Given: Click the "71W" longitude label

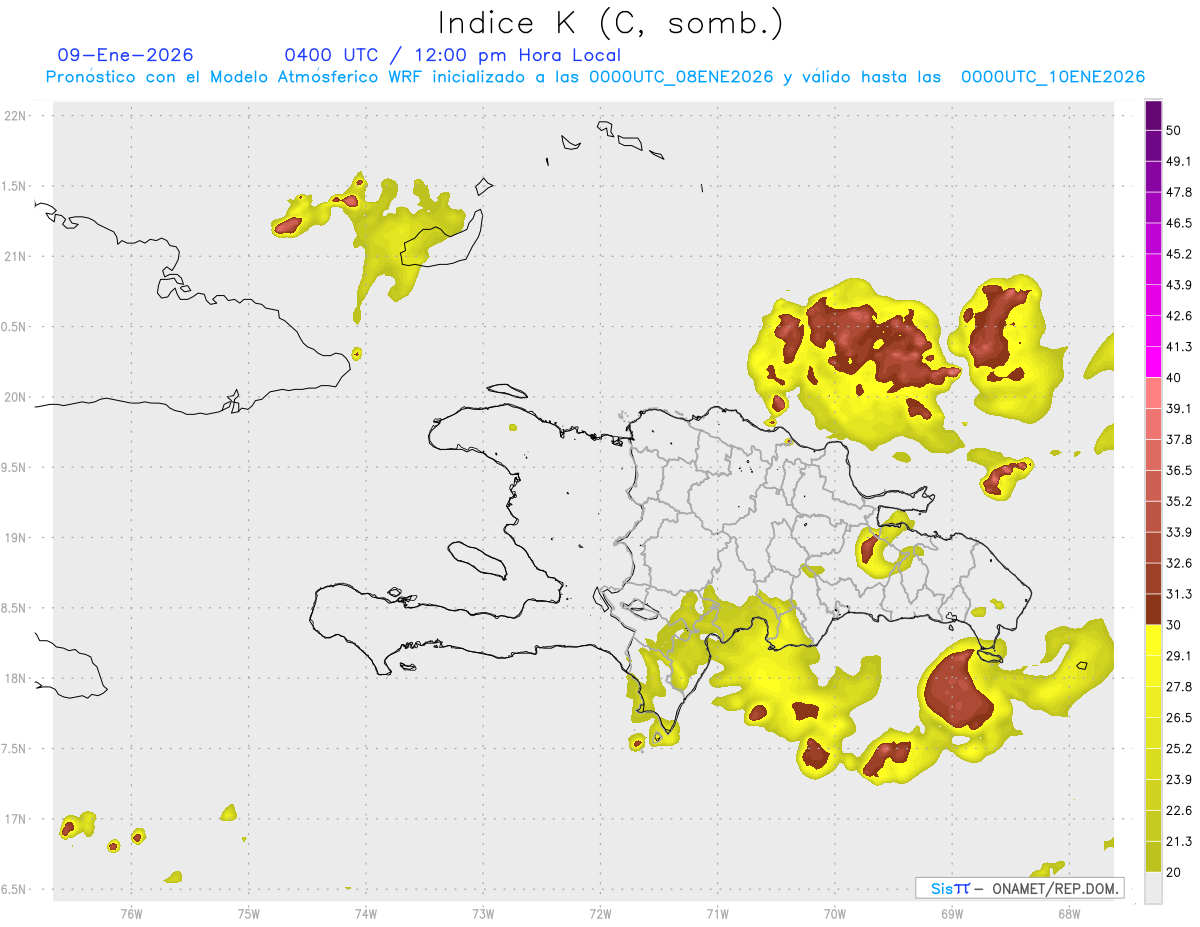Looking at the screenshot, I should tap(717, 913).
